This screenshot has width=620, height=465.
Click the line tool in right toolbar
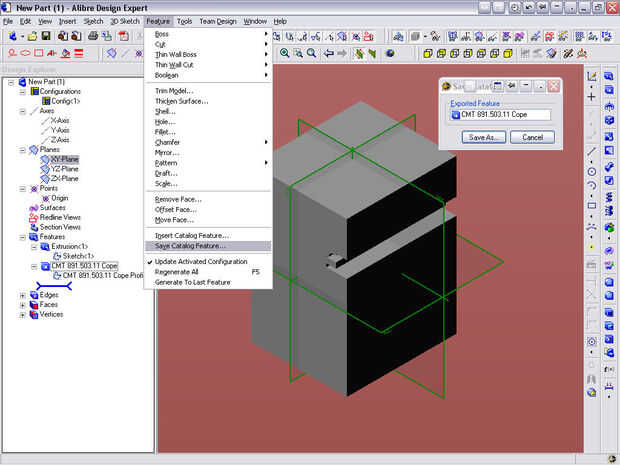tap(592, 151)
